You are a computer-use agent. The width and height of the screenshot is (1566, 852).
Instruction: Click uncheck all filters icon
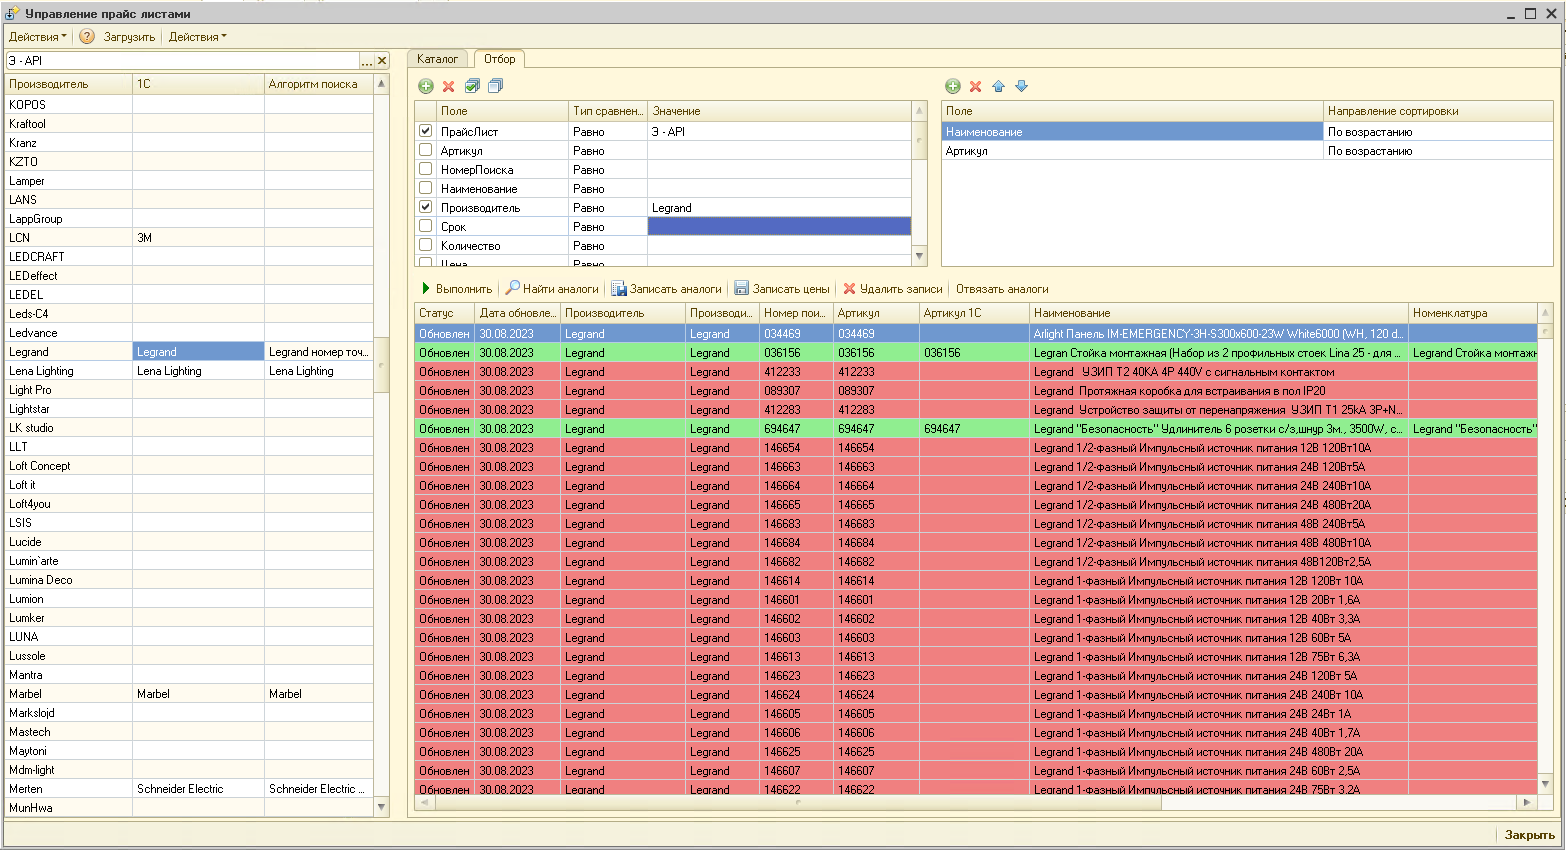[x=495, y=86]
